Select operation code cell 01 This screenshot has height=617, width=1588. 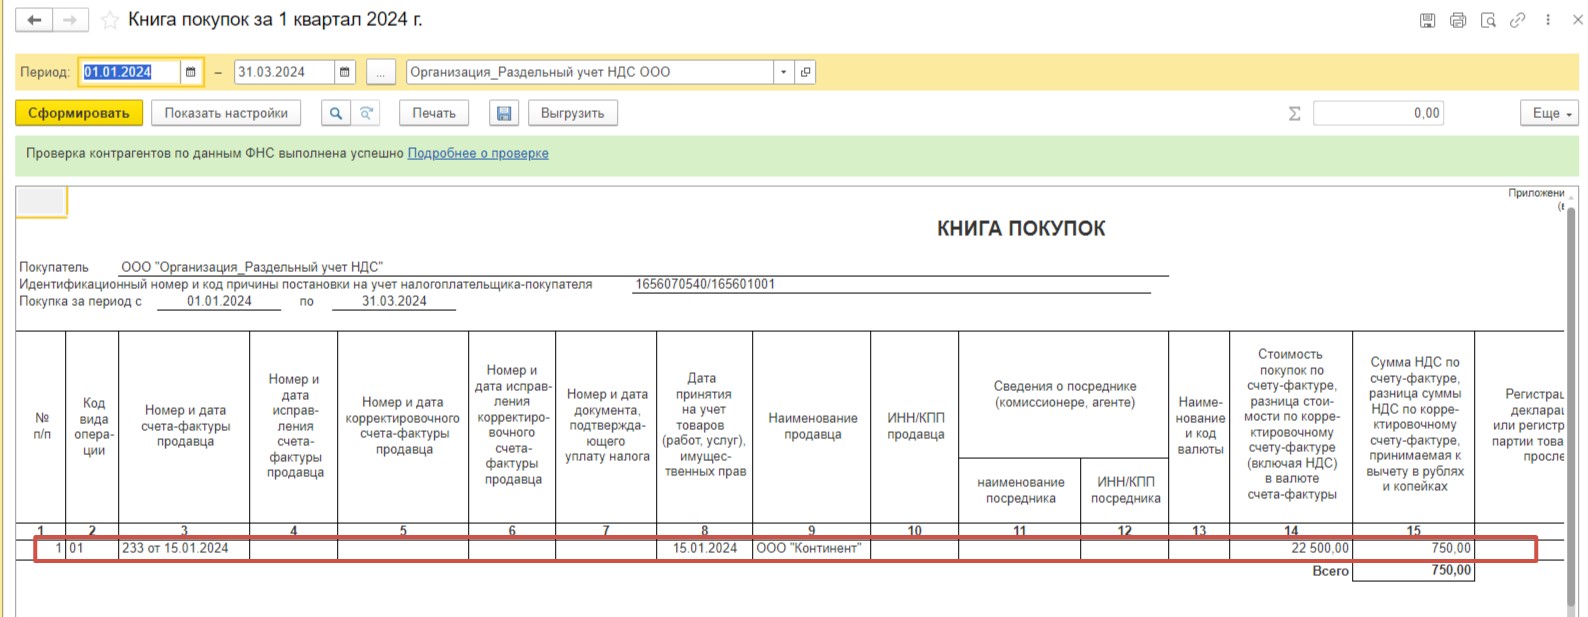pyautogui.click(x=92, y=548)
